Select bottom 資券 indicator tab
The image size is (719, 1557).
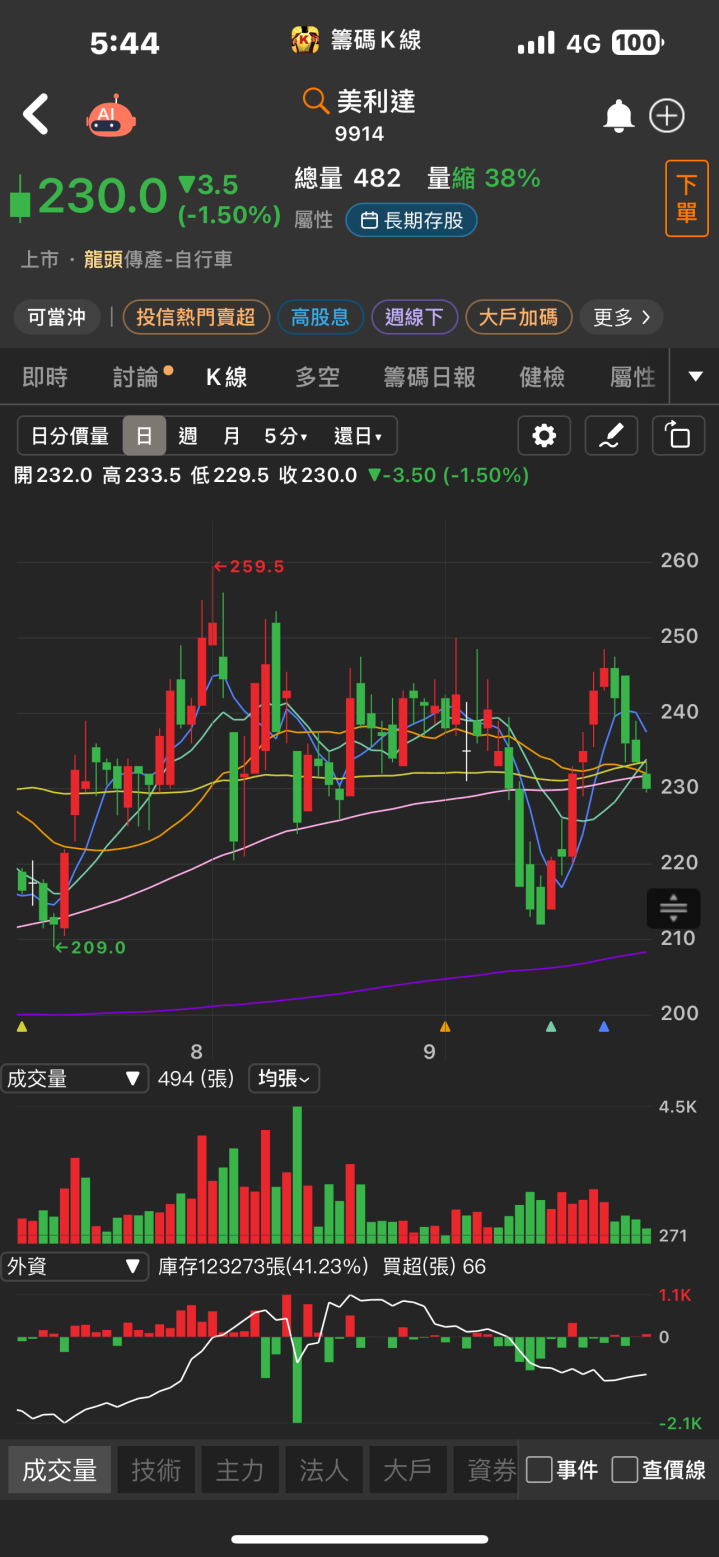(486, 1469)
